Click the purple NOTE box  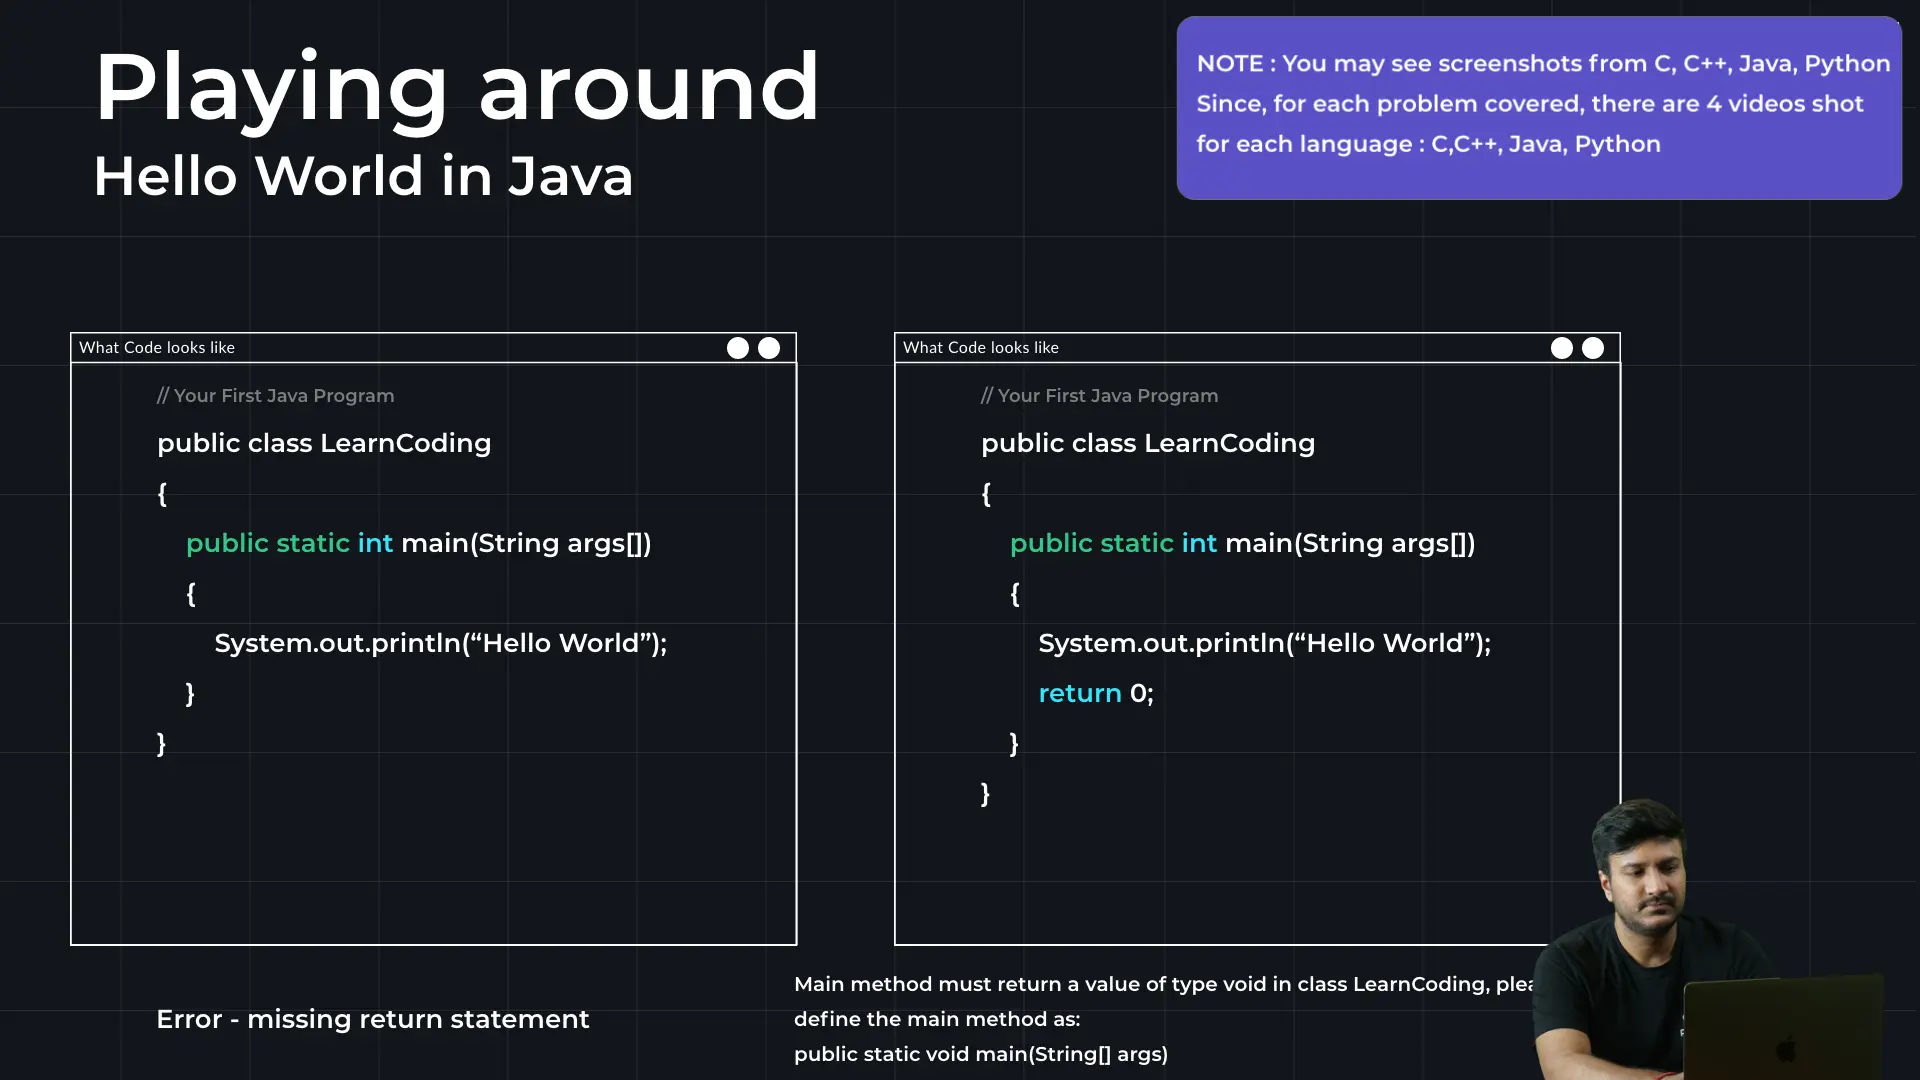[x=1538, y=107]
